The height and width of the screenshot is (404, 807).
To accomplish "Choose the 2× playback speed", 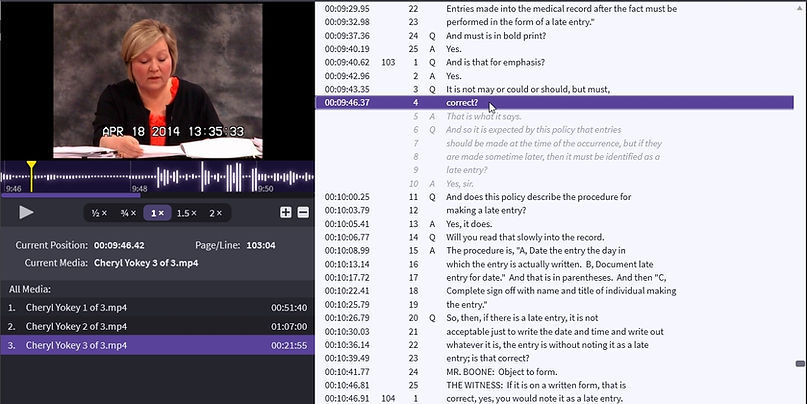I will (216, 213).
